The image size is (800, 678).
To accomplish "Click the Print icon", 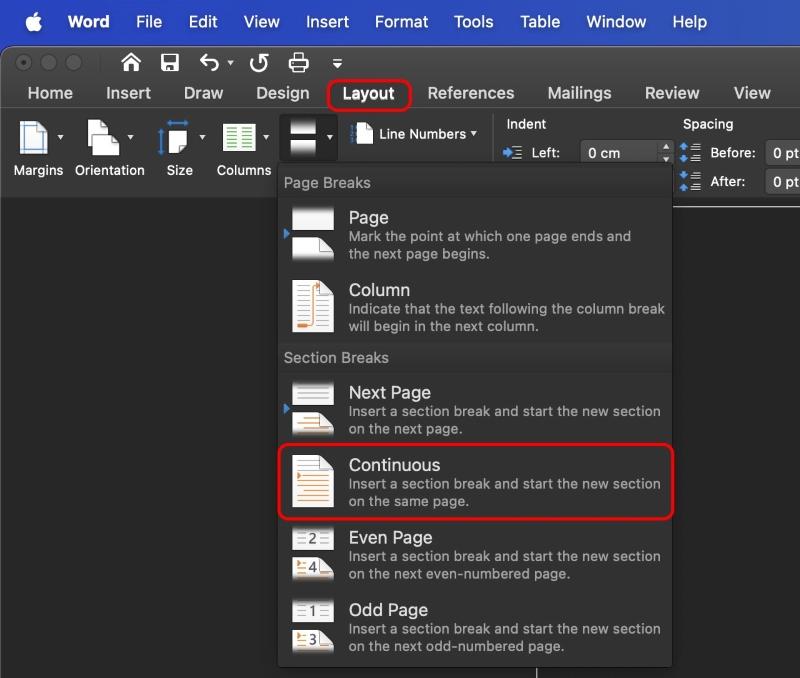I will (x=298, y=62).
